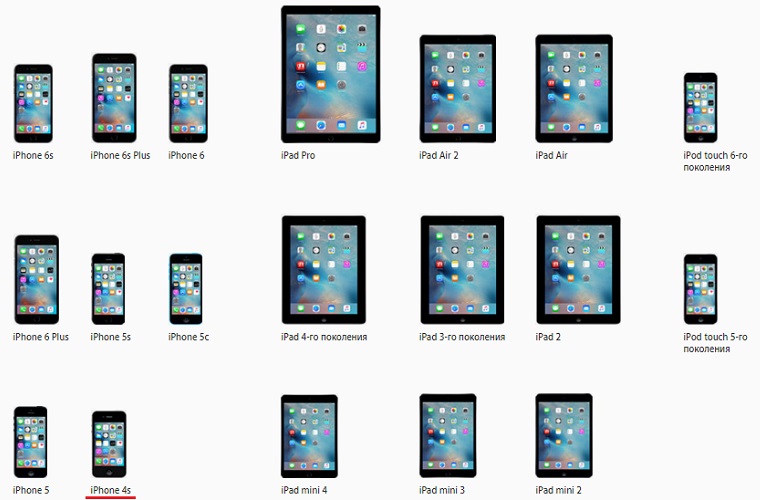The image size is (760, 500).
Task: Click the iPhone 6s device image
Action: click(x=33, y=103)
